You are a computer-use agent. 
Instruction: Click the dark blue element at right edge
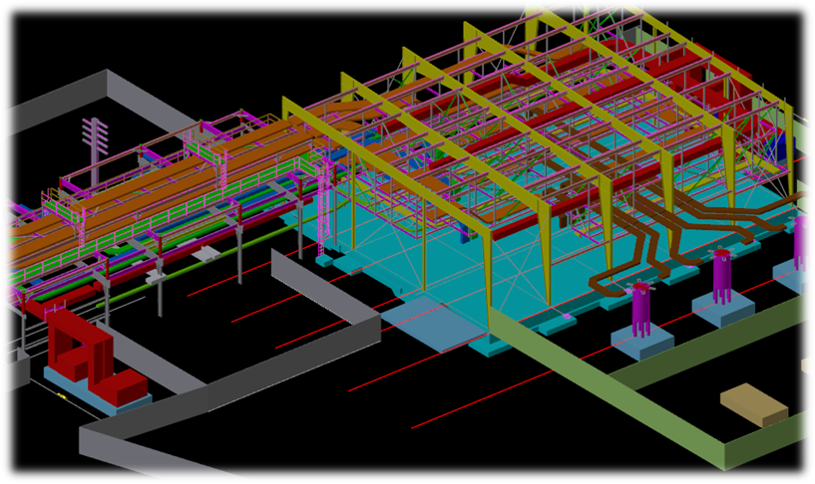[x=779, y=146]
